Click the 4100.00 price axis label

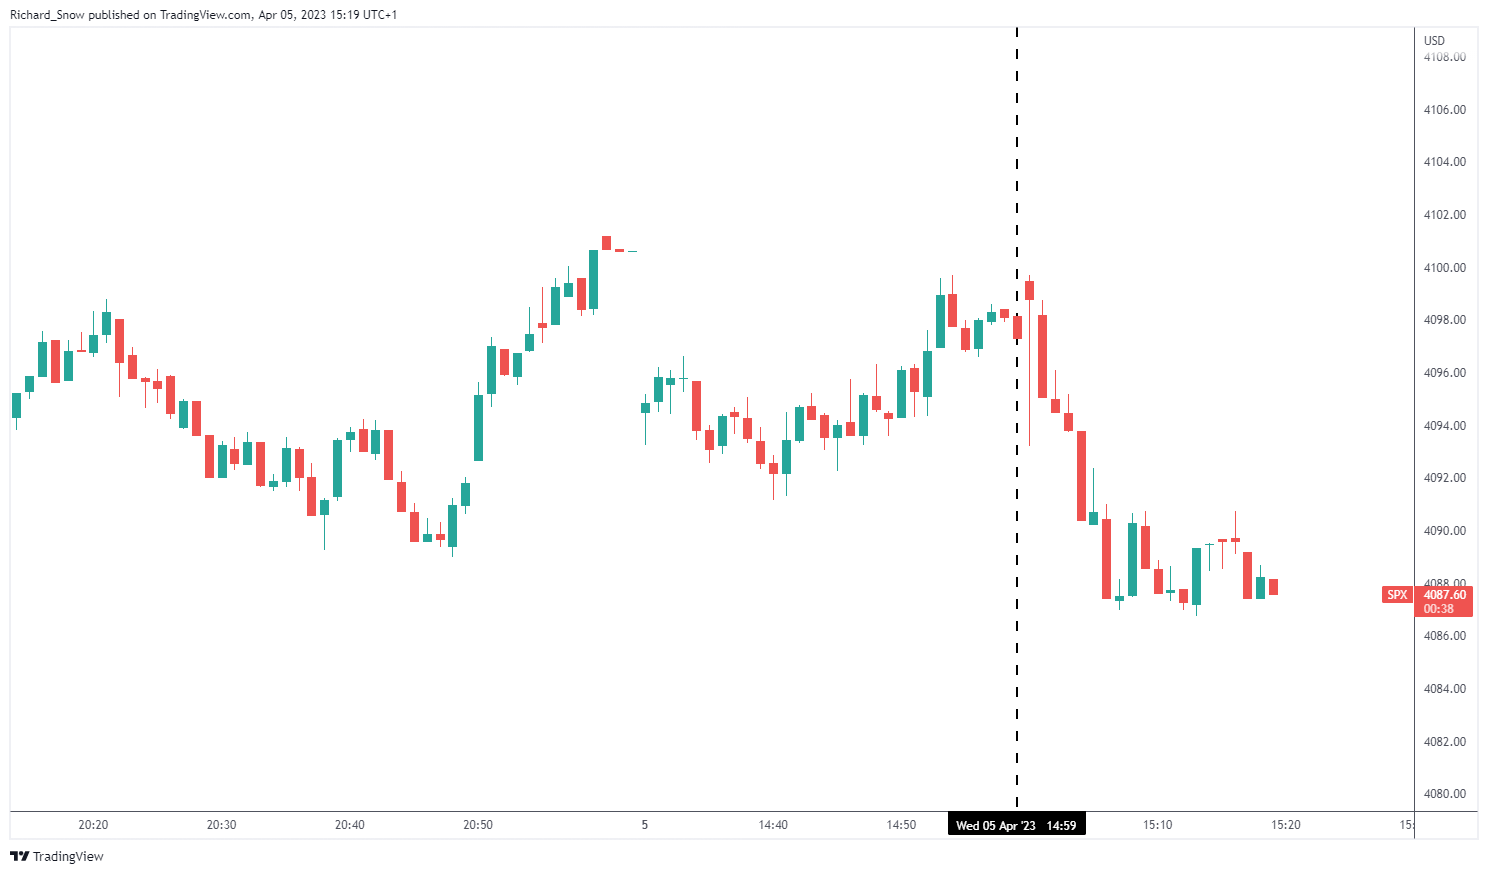click(1445, 268)
